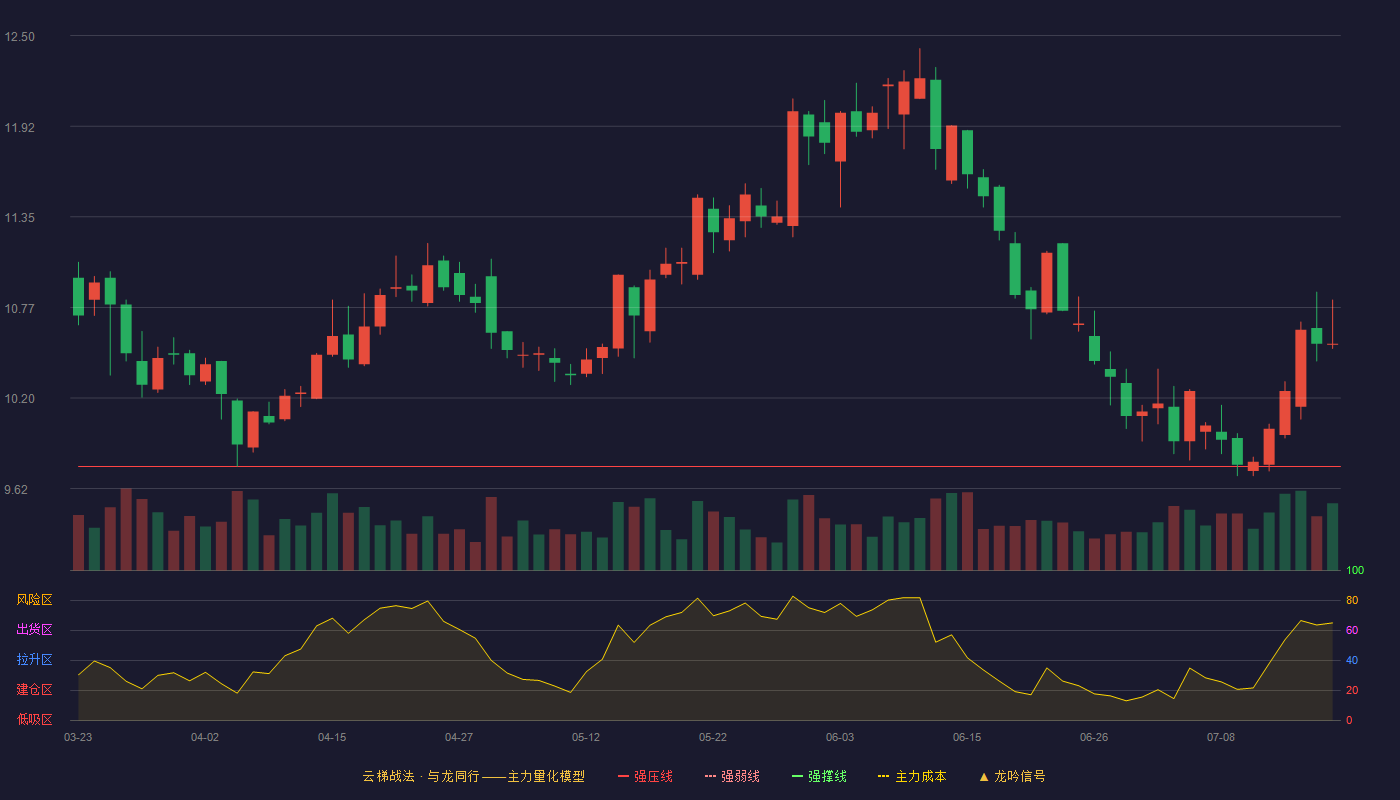Click the 风险区 zone label
This screenshot has height=800, width=1400.
(x=35, y=600)
